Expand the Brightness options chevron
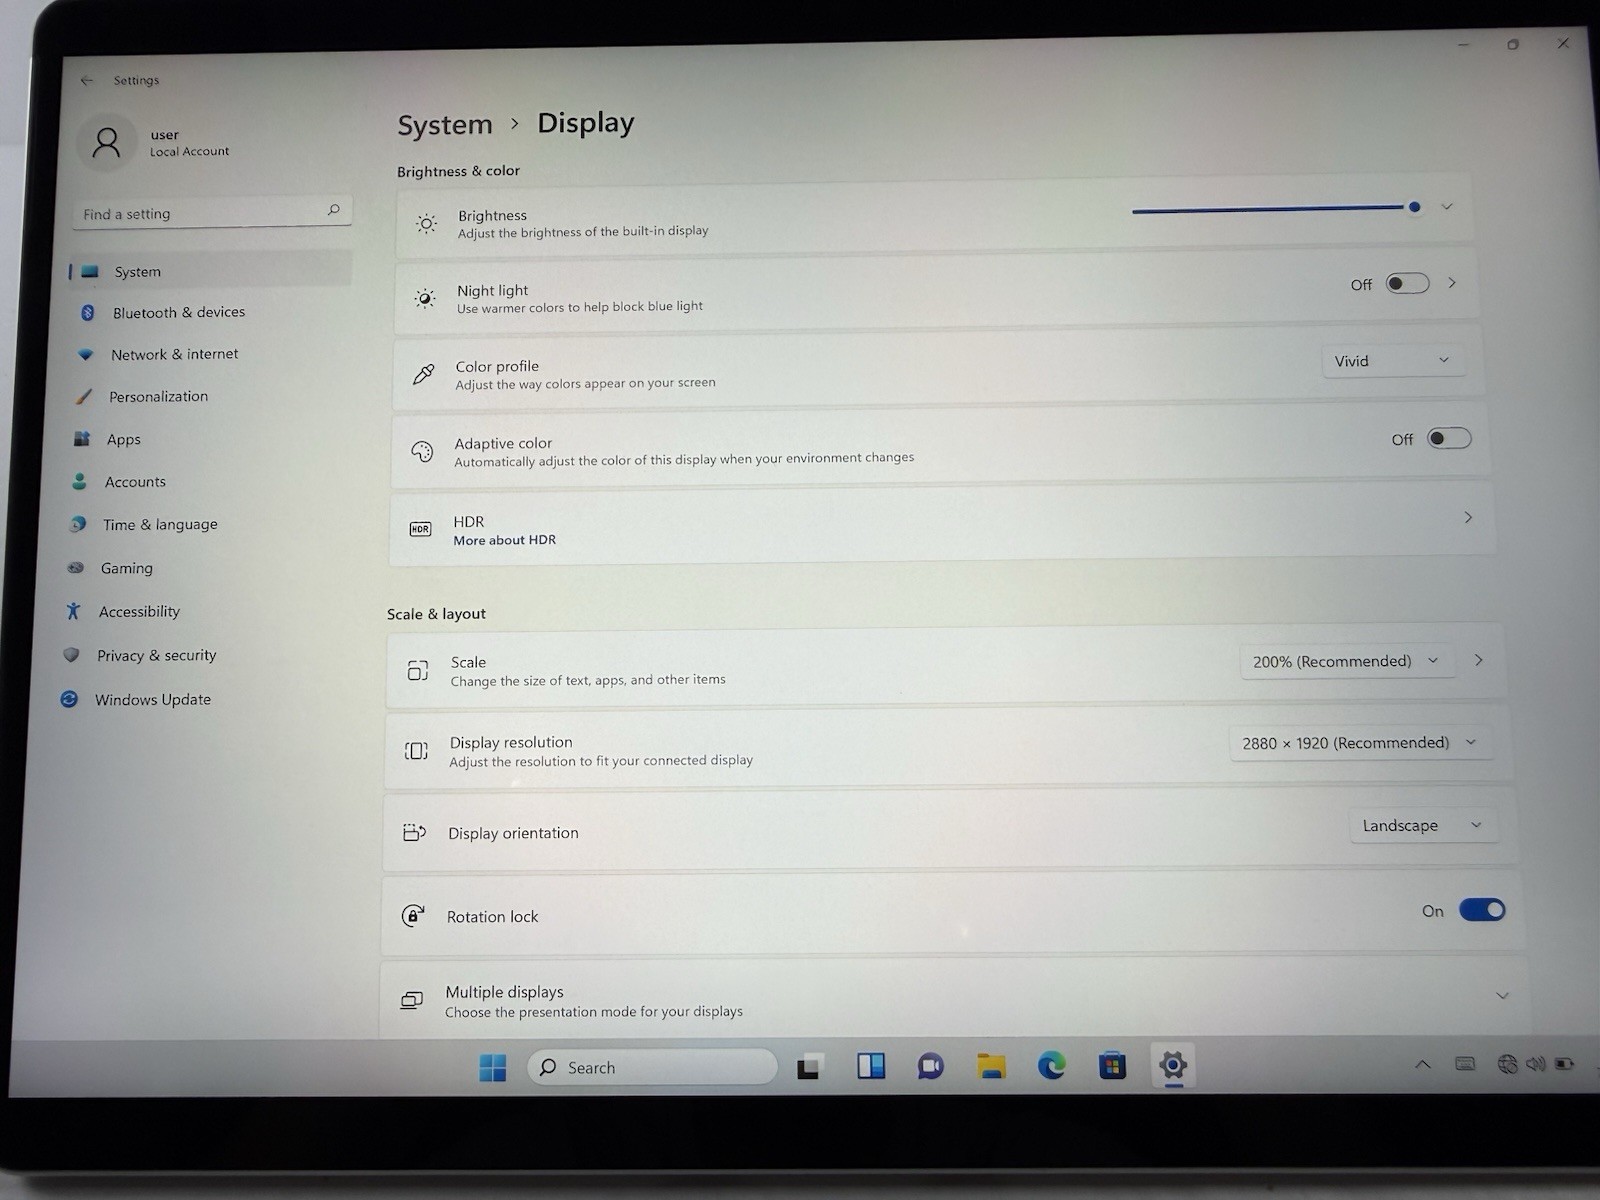Viewport: 1600px width, 1200px height. pos(1447,207)
